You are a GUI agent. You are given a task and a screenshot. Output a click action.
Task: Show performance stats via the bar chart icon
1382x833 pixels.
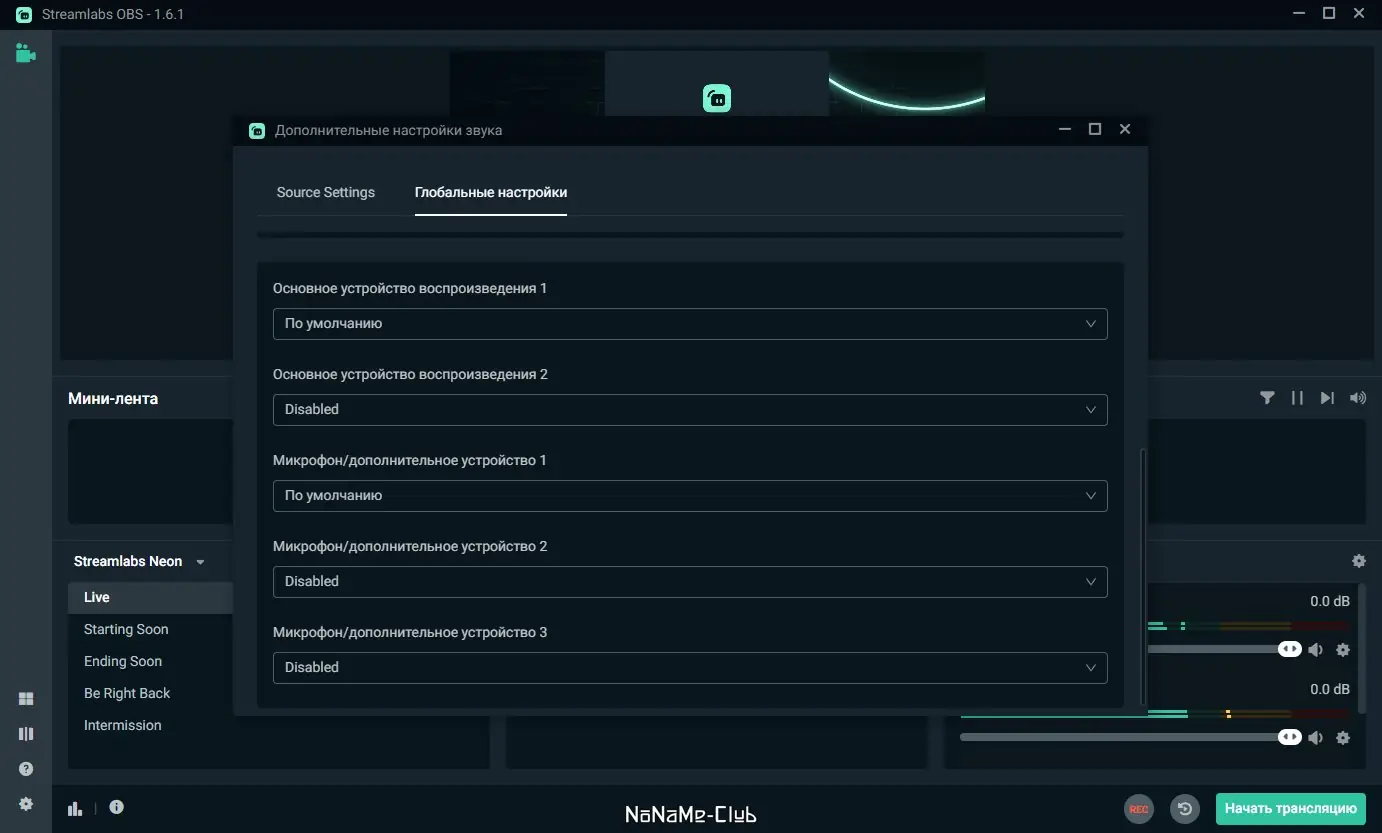[74, 808]
